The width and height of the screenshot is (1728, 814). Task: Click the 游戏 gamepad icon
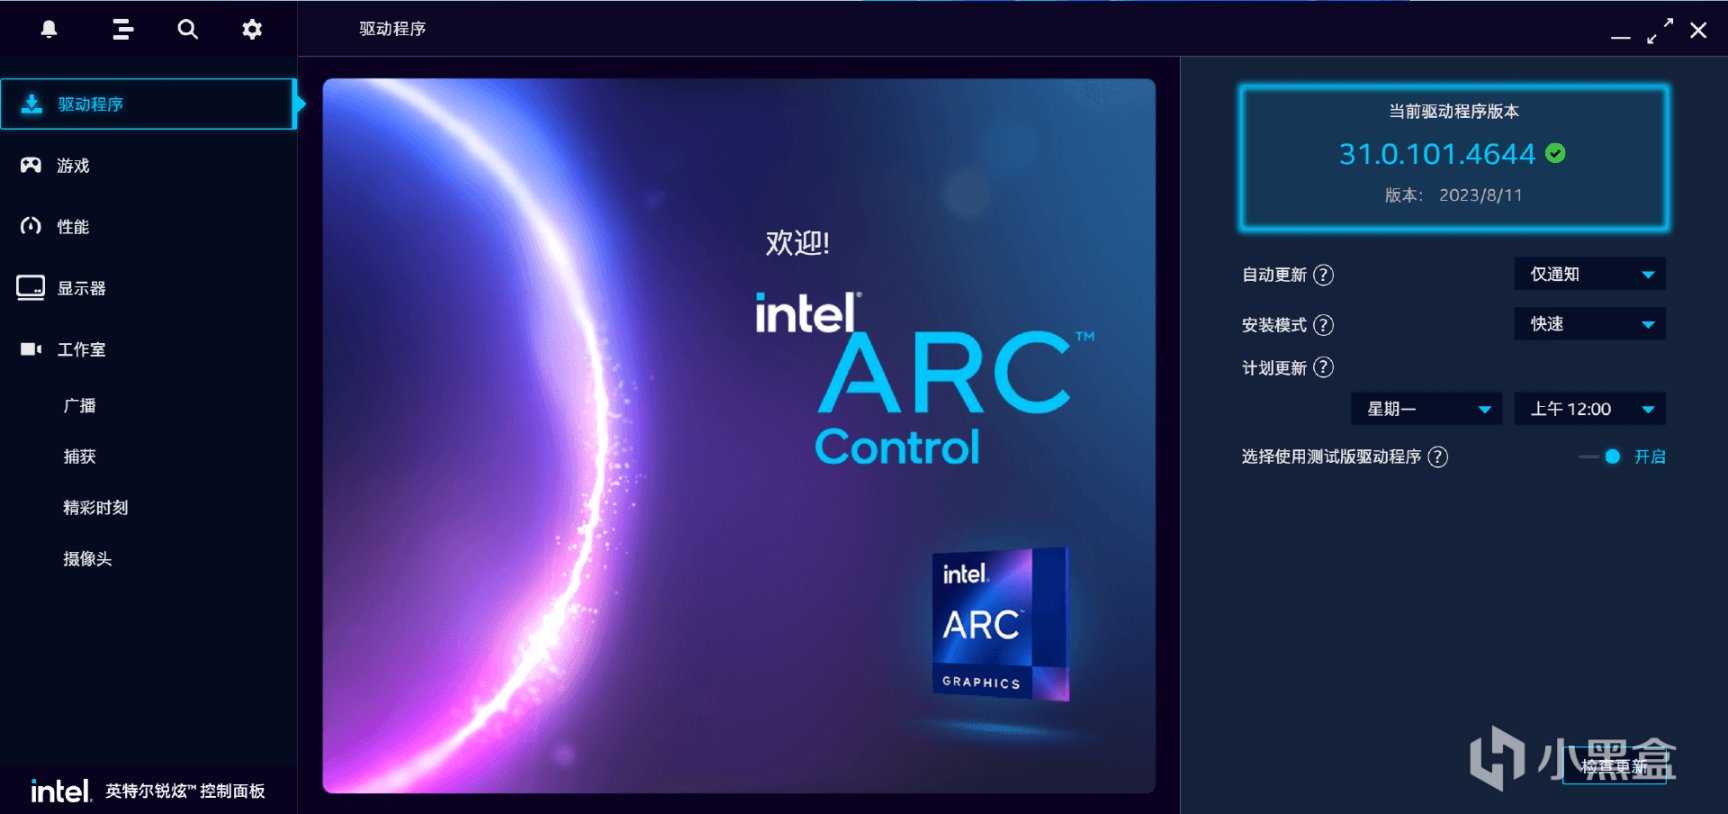coord(31,165)
